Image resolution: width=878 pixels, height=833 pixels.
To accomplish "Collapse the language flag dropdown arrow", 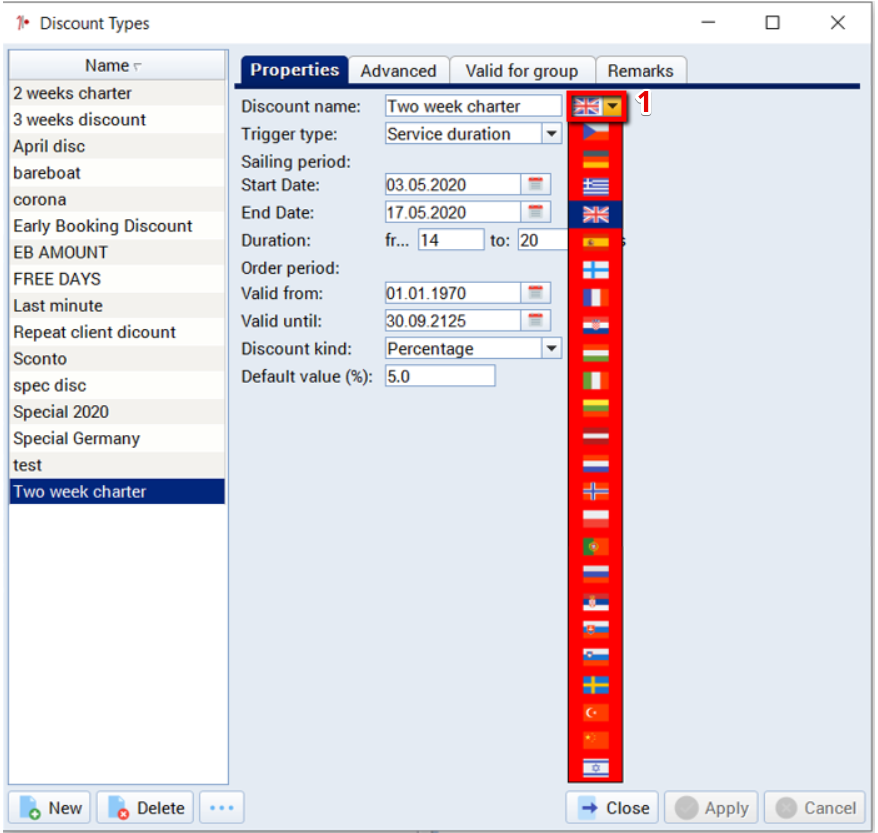I will pyautogui.click(x=613, y=106).
